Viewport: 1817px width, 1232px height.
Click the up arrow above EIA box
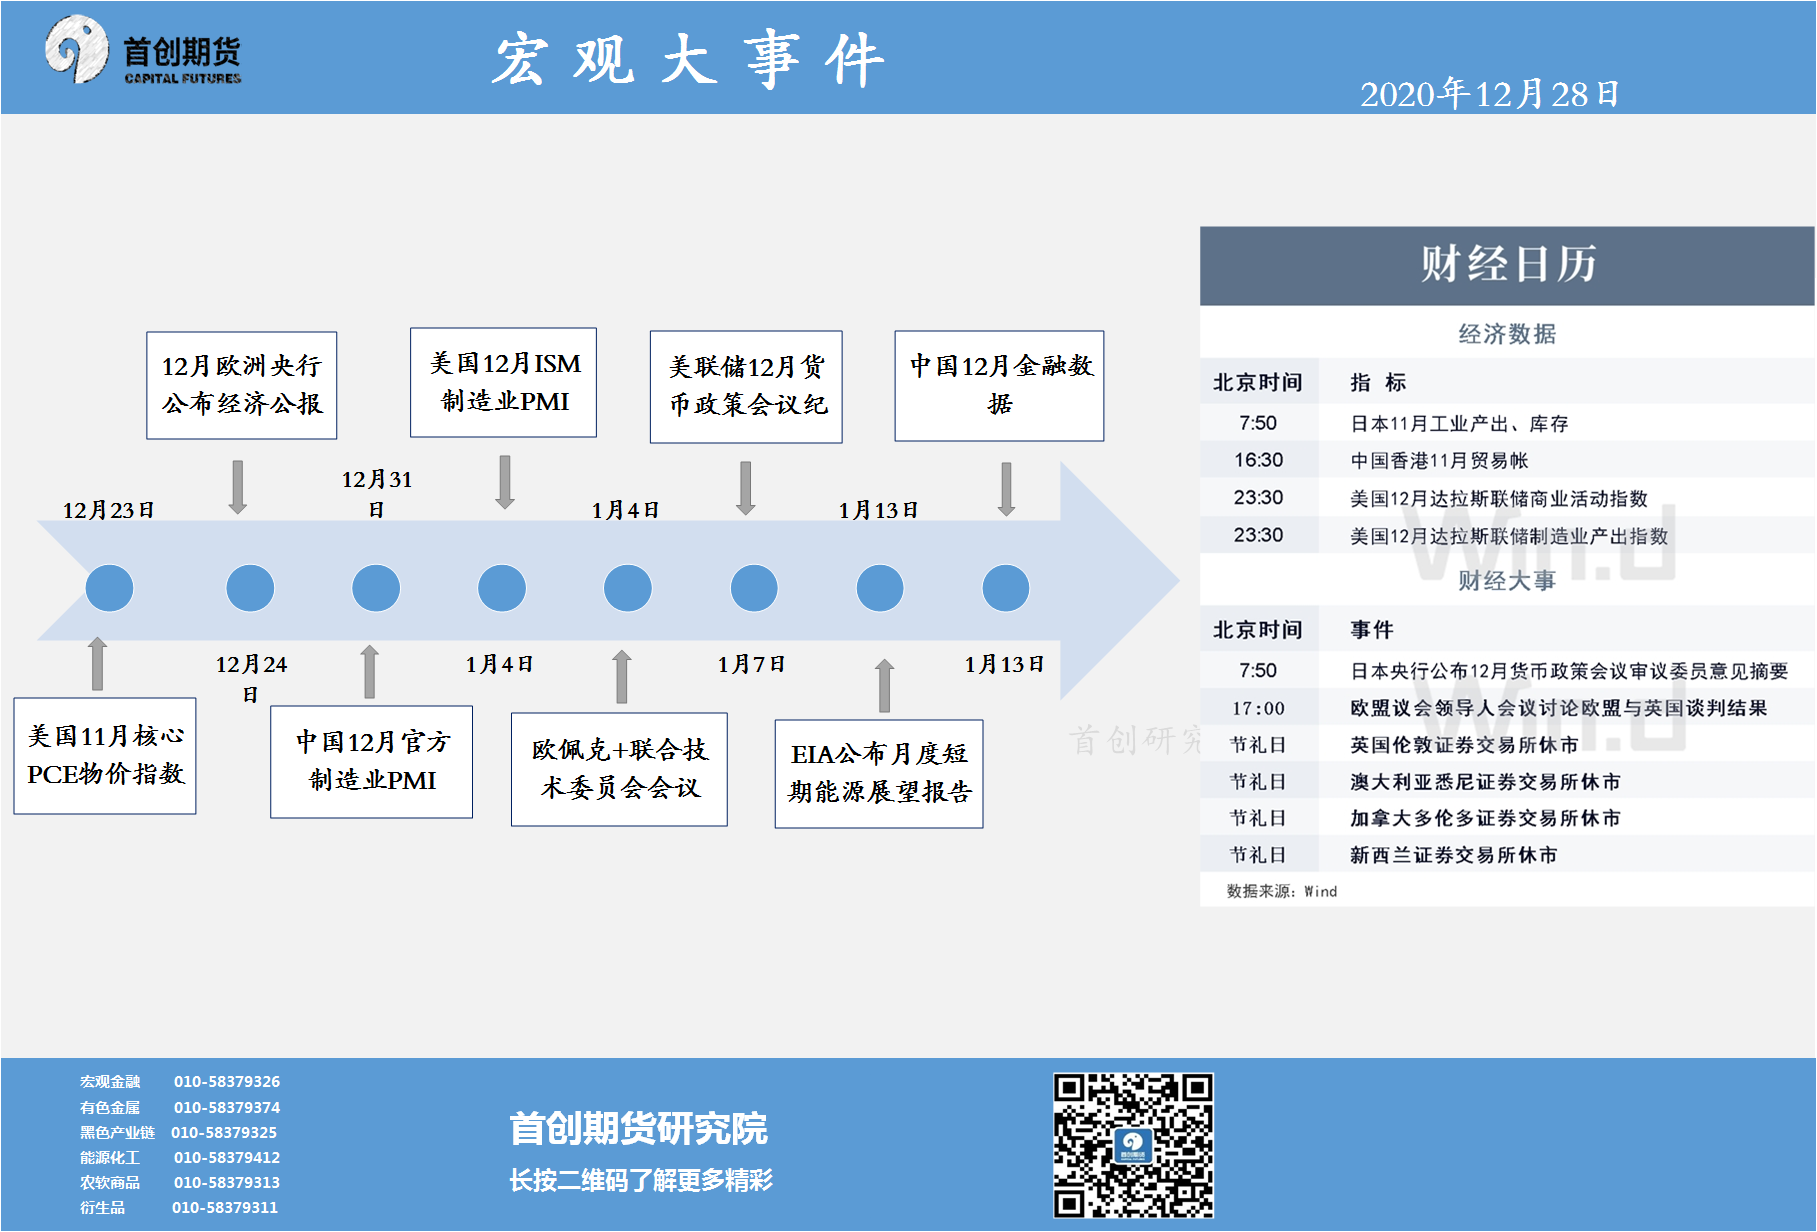click(884, 685)
